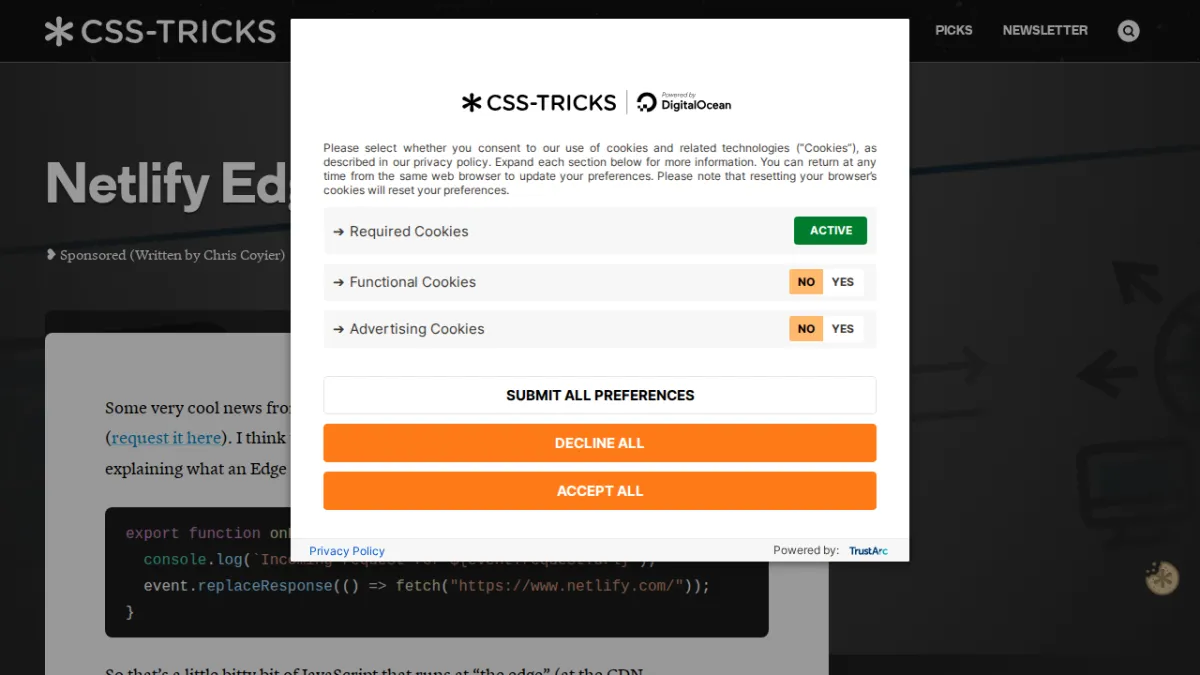Click the 'Please select whether you consent' paragraph
Screen dimensions: 1200x675
(x=600, y=169)
